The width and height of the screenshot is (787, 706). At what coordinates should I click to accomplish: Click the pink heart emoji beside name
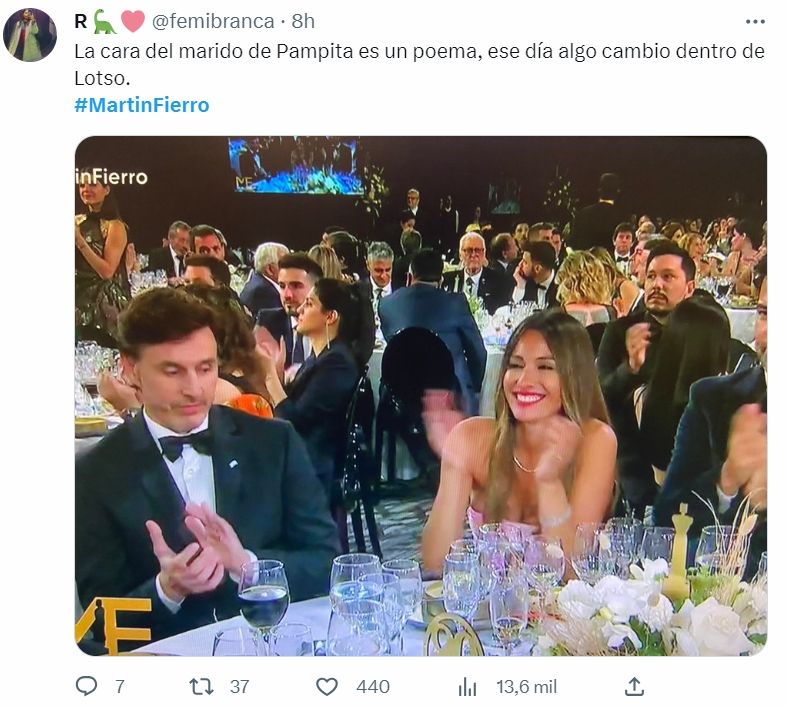point(133,21)
